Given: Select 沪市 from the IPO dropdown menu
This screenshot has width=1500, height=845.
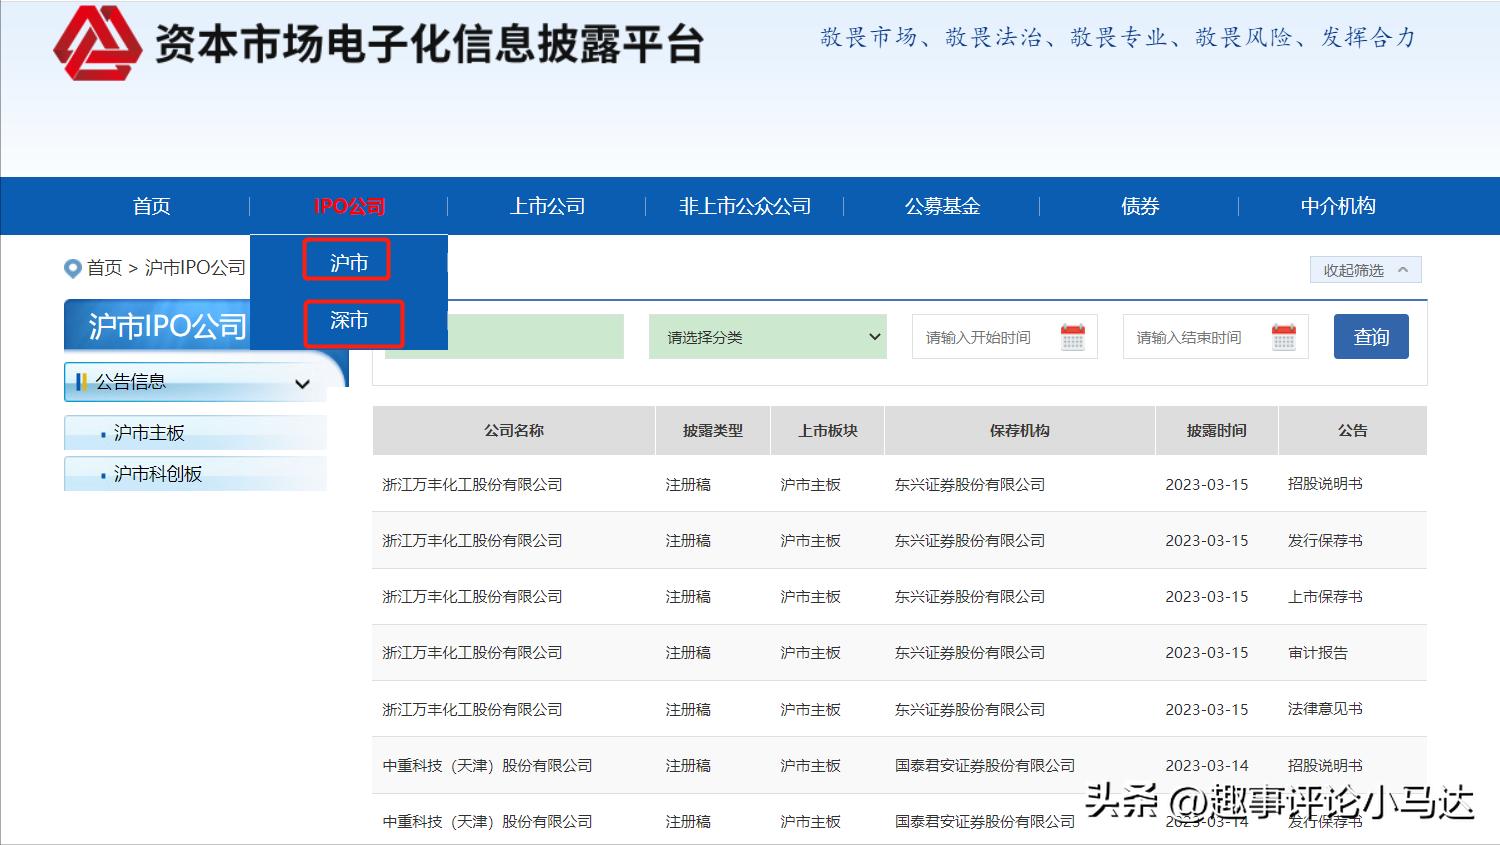Looking at the screenshot, I should (346, 260).
